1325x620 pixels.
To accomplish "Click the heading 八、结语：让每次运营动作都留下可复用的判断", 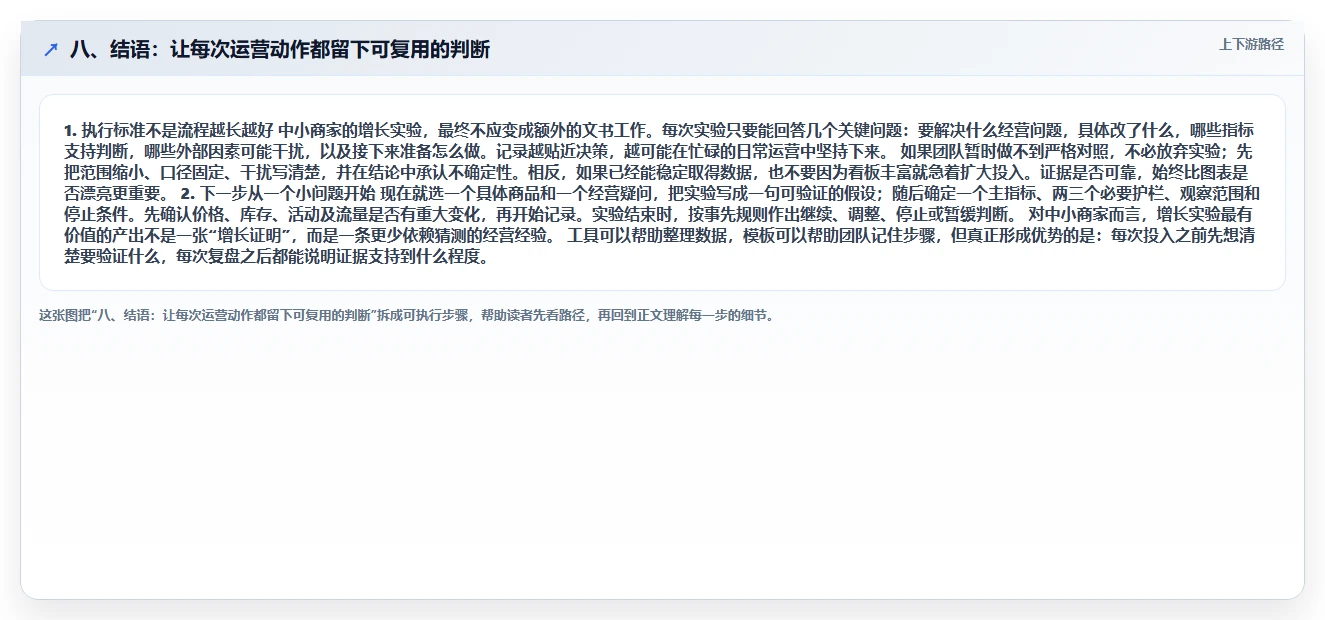I will point(280,49).
